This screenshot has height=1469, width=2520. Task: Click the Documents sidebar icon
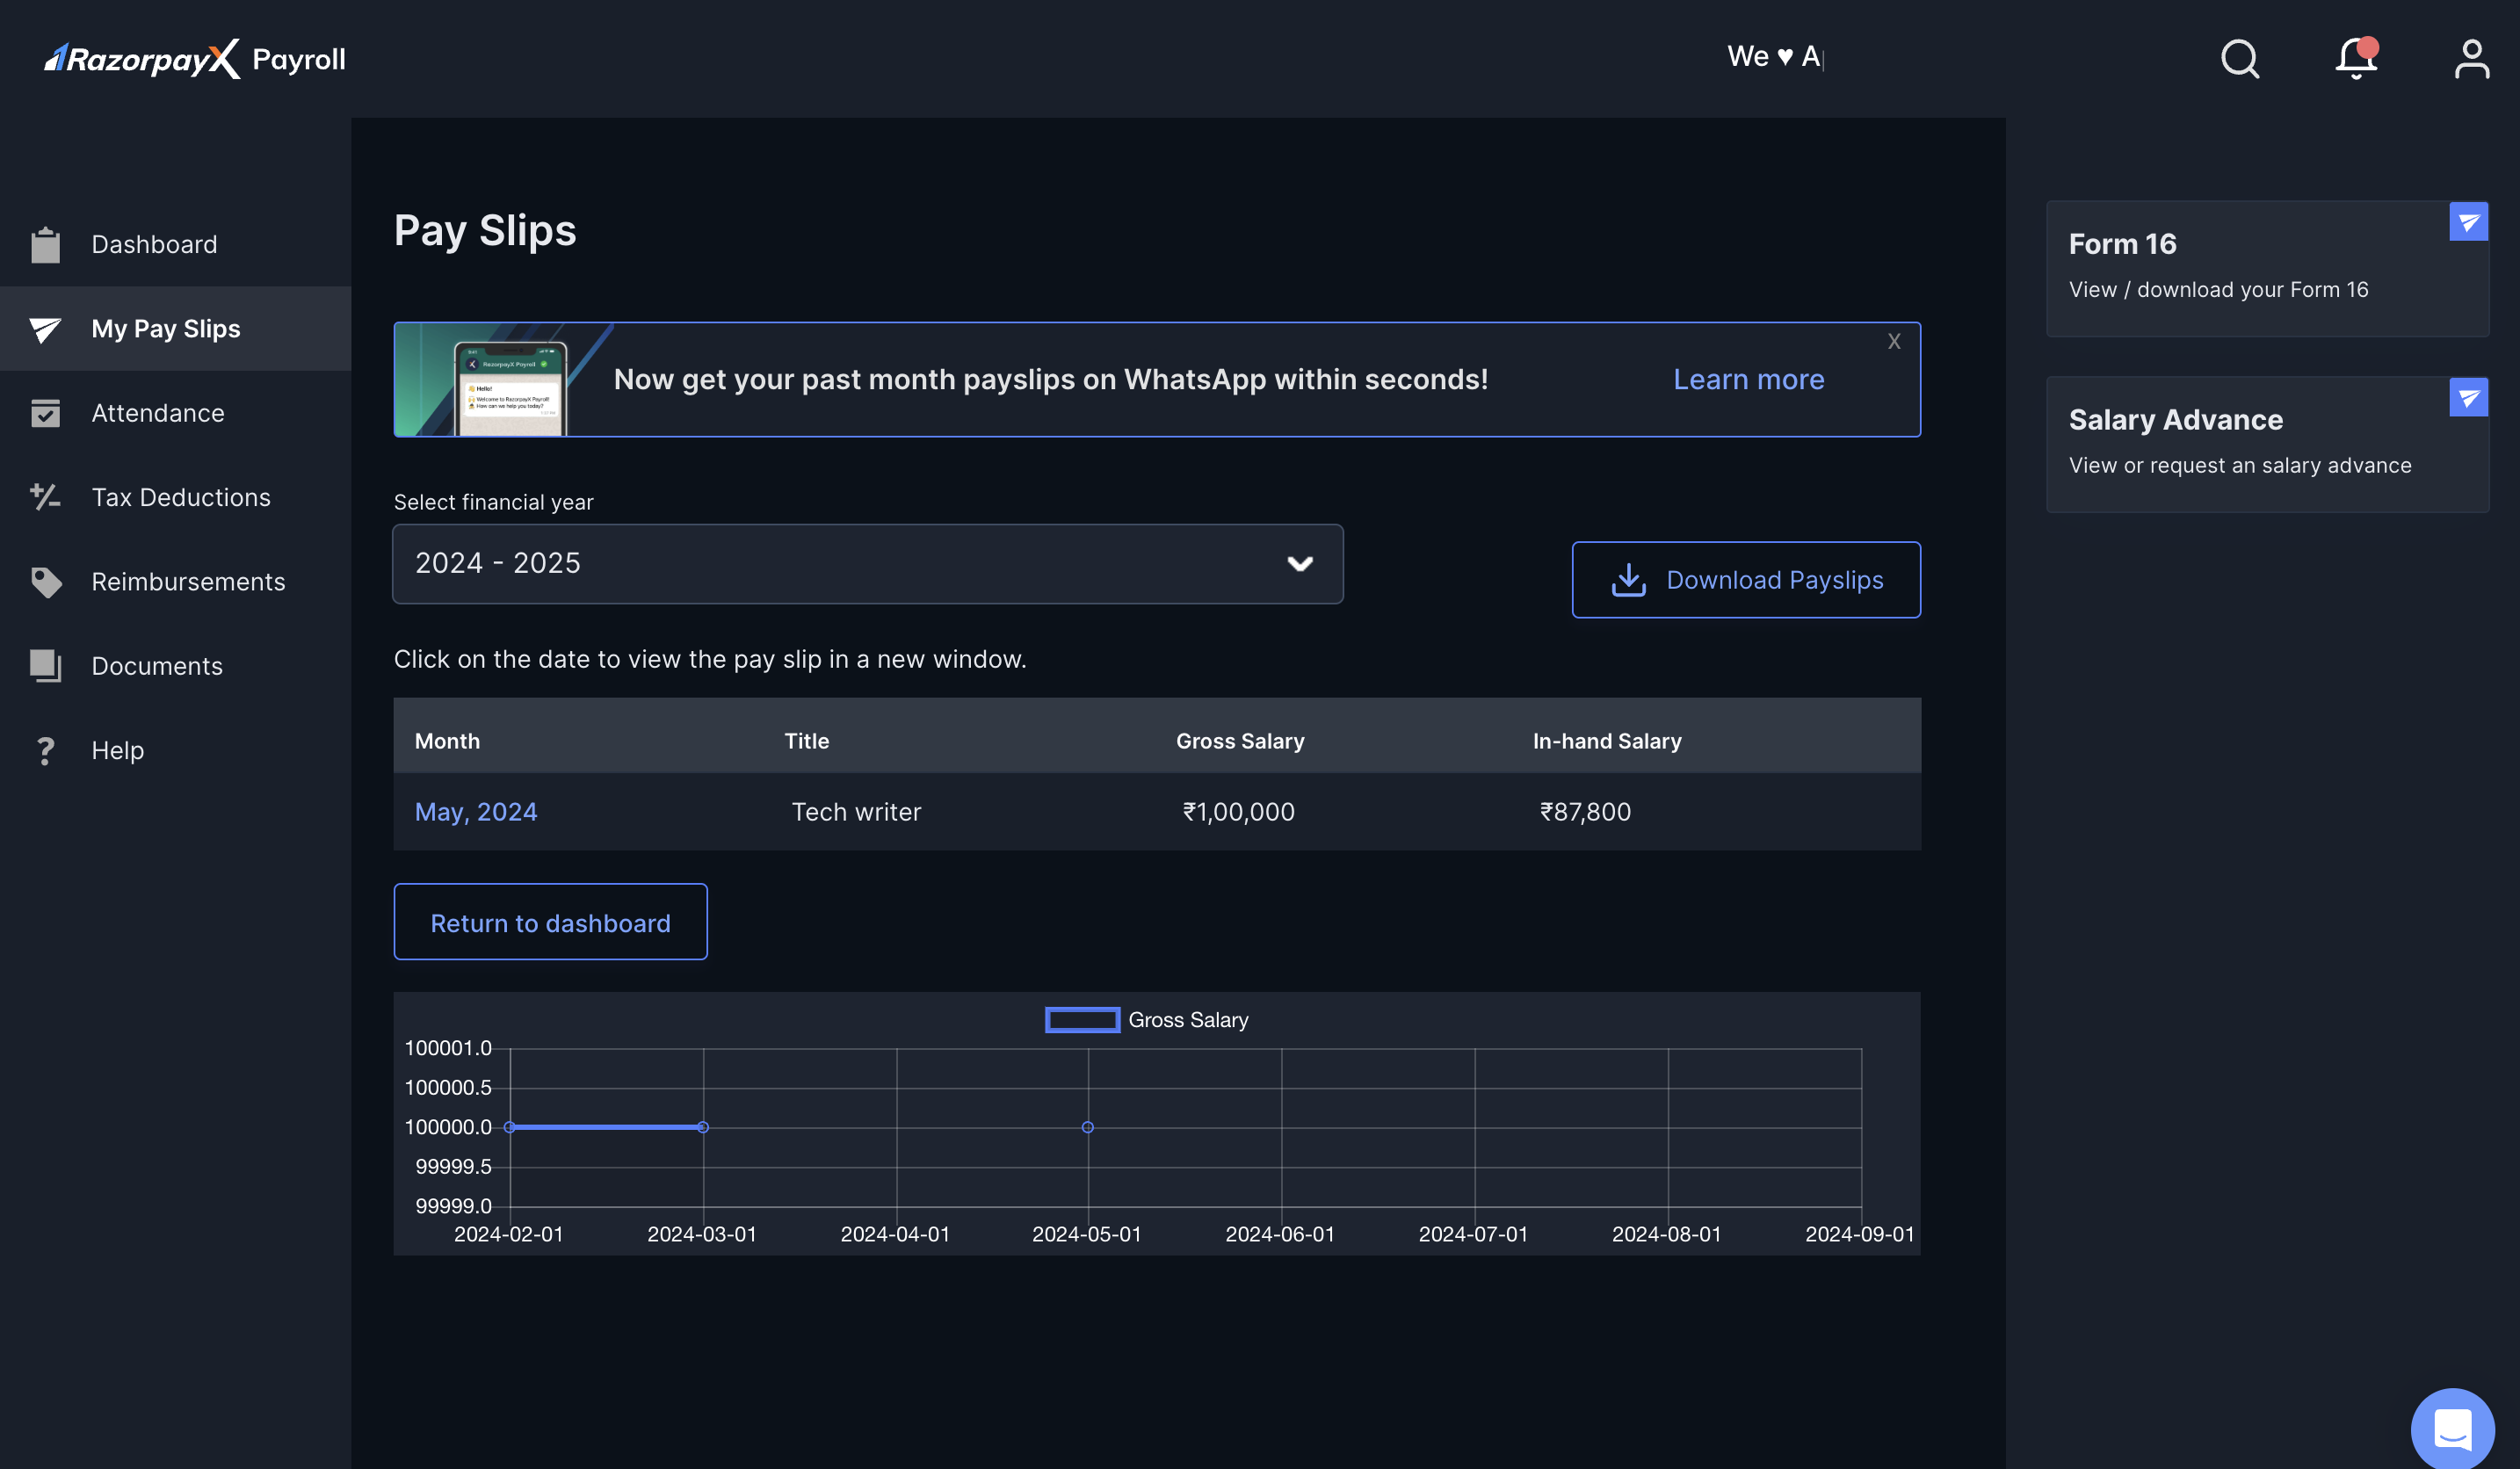pyautogui.click(x=46, y=664)
